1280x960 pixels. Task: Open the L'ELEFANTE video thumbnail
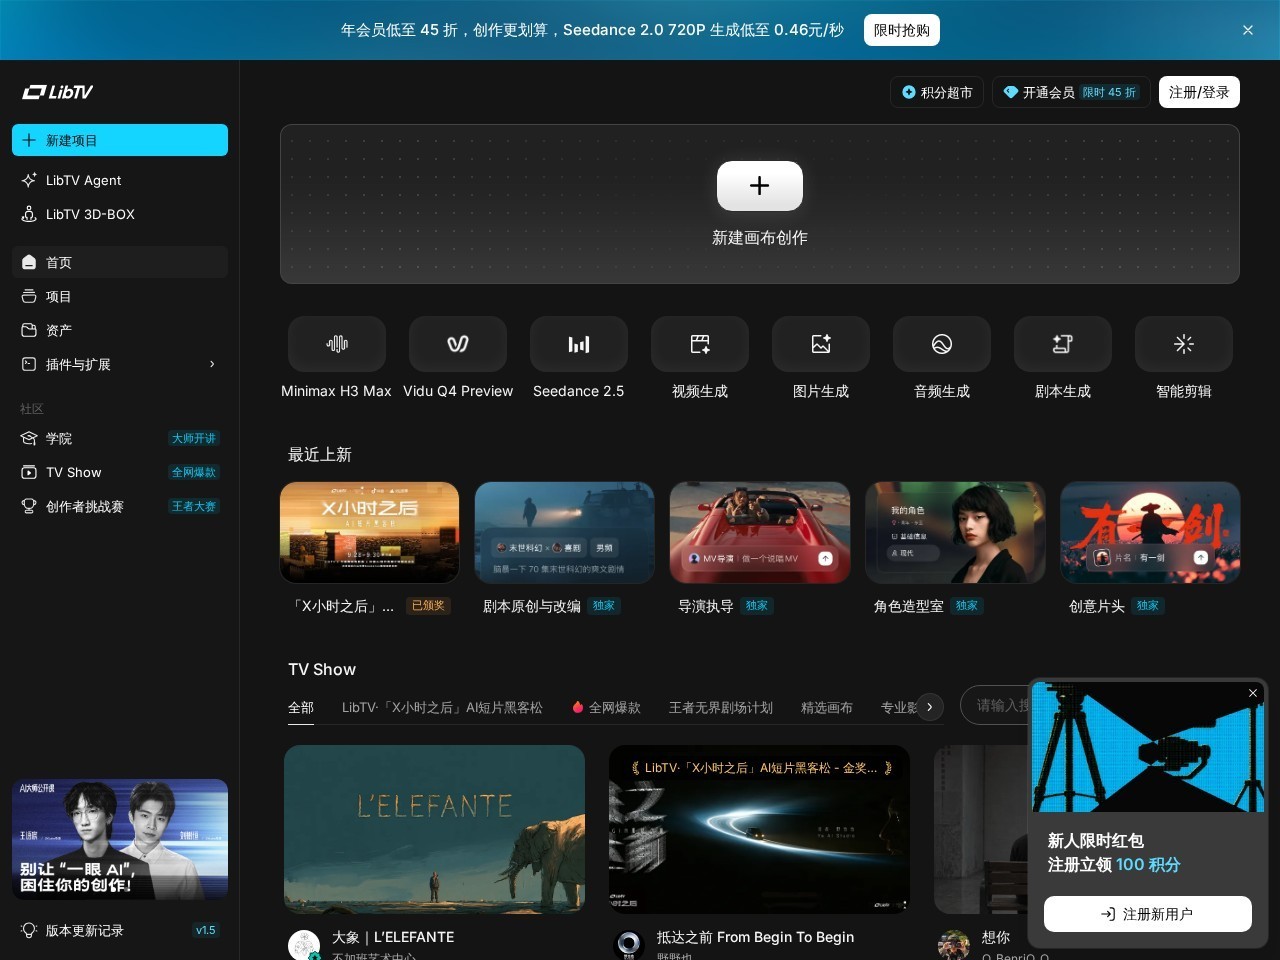tap(435, 829)
